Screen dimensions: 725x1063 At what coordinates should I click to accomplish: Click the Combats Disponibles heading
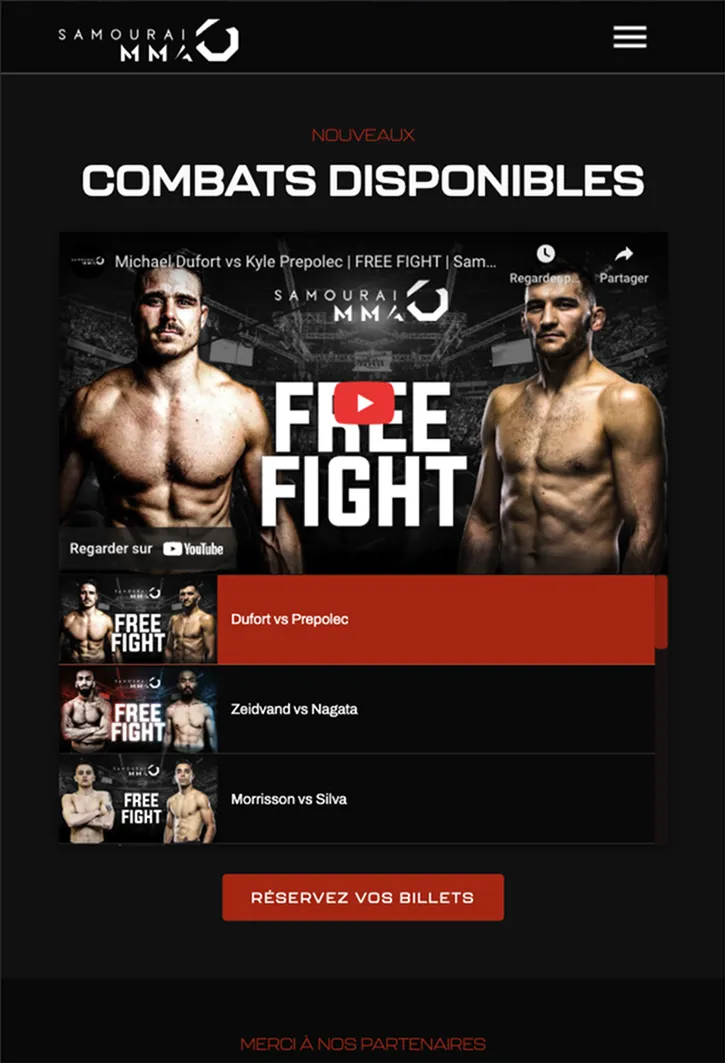pos(363,180)
